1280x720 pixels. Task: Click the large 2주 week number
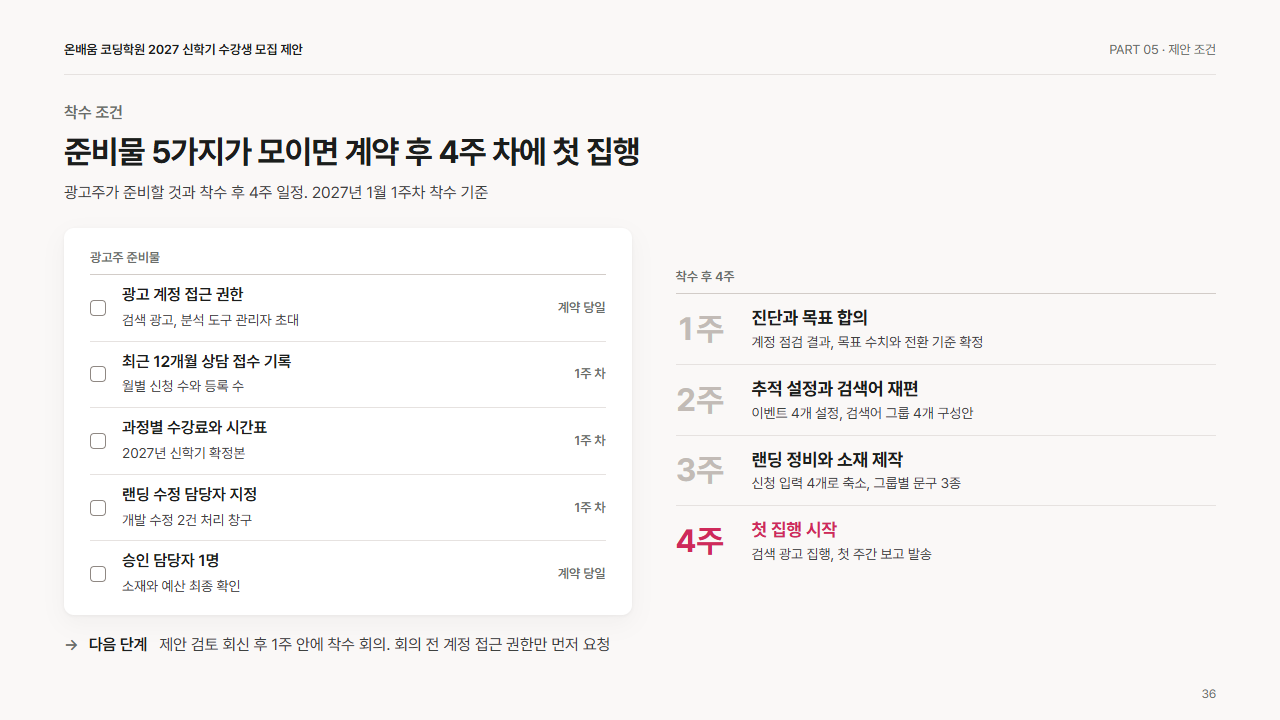coord(700,400)
